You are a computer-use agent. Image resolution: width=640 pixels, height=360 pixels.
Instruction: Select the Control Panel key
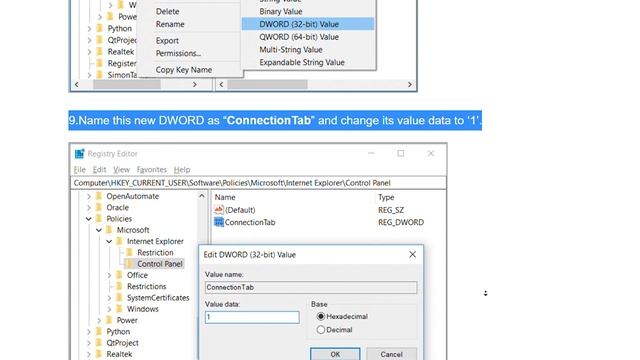(x=160, y=264)
